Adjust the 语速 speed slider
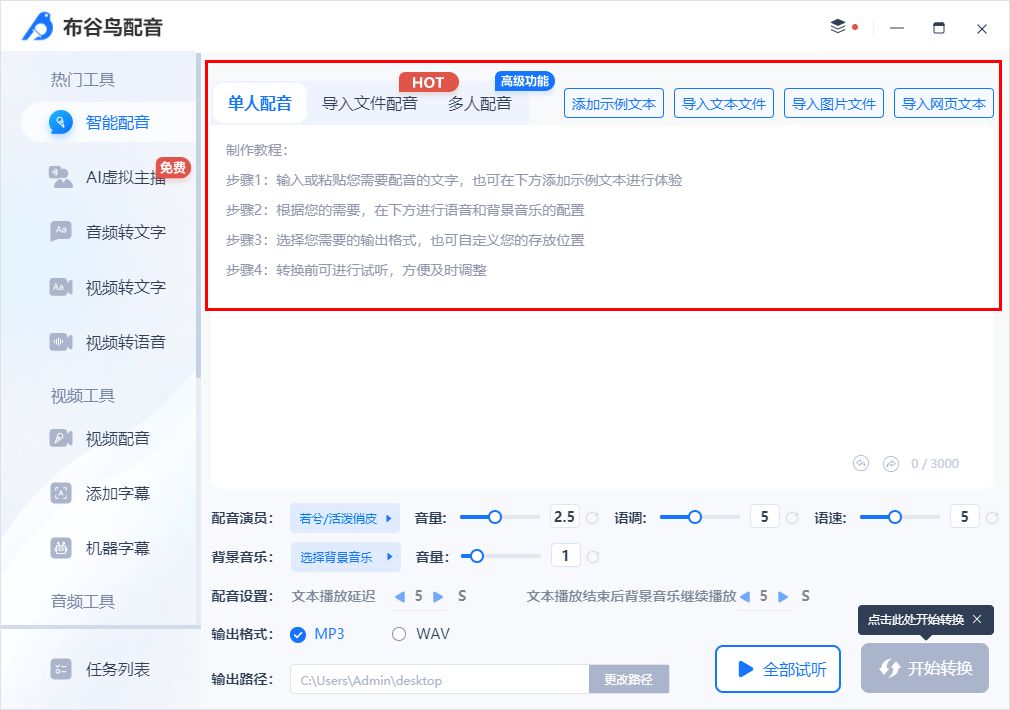The height and width of the screenshot is (710, 1010). point(895,517)
